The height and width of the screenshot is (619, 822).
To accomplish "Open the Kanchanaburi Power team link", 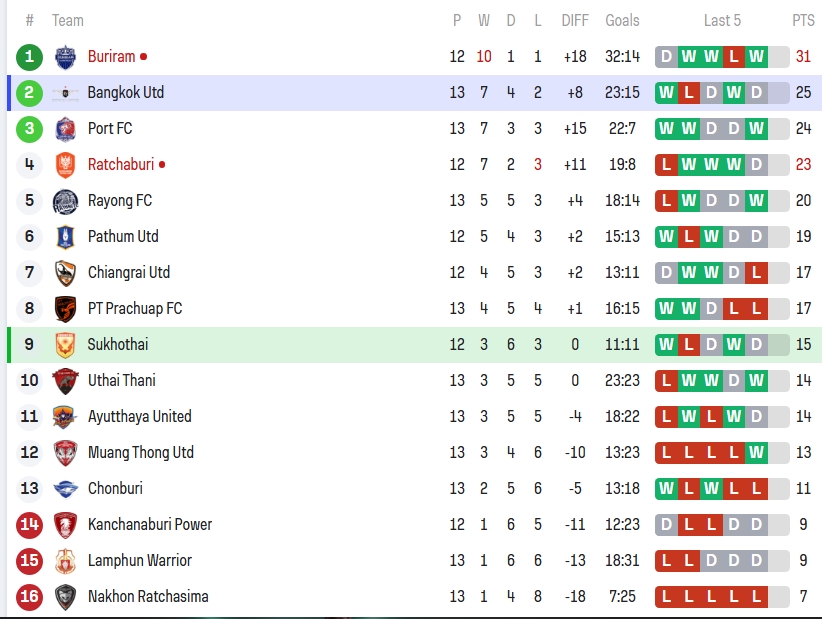I will coord(149,525).
